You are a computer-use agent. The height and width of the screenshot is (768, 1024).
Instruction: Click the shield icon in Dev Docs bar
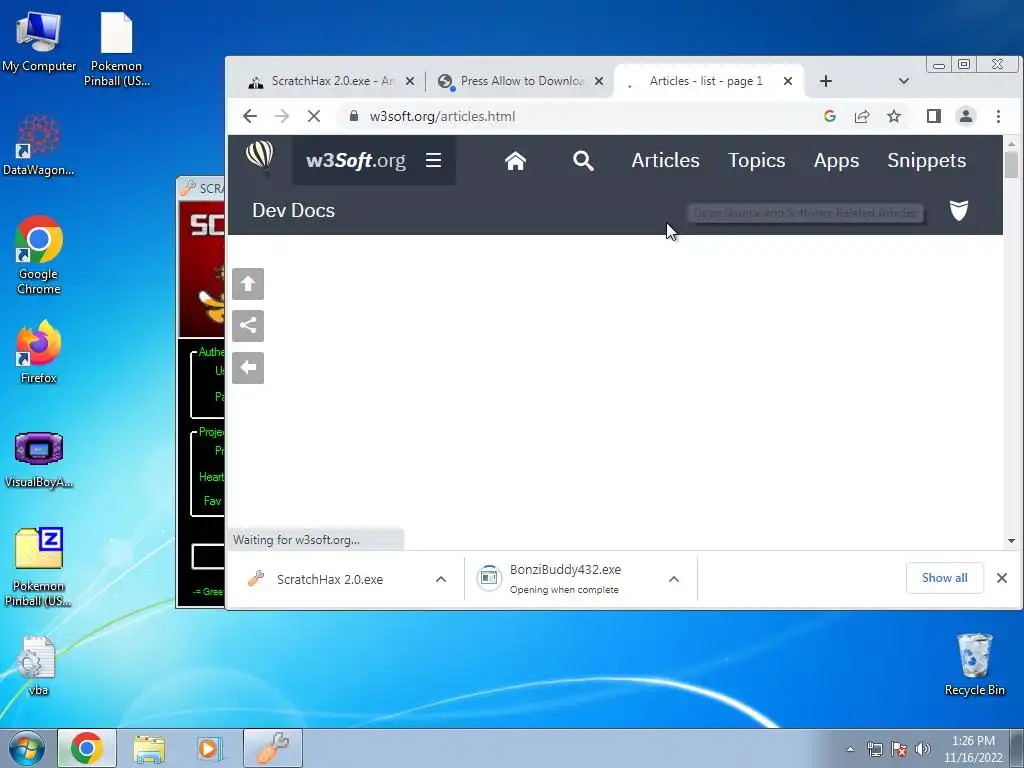[x=959, y=211]
